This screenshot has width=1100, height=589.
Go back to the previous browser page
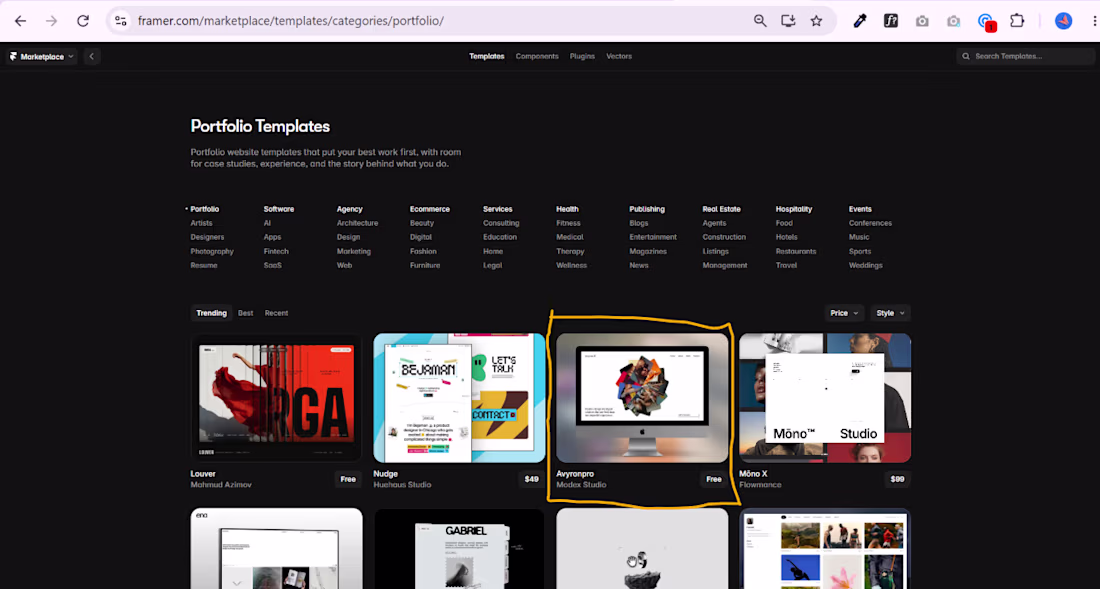[20, 21]
